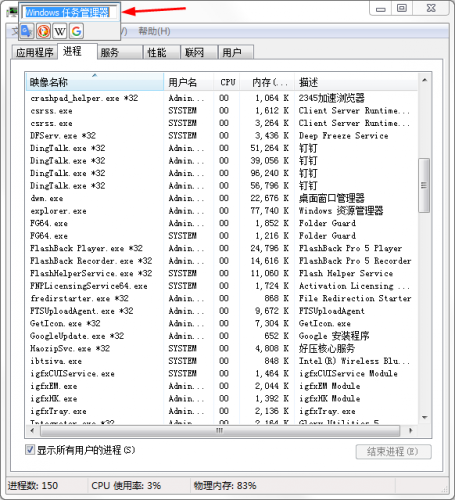Sort by the CPU column header
Viewport: 455px width, 500px height.
tap(227, 82)
